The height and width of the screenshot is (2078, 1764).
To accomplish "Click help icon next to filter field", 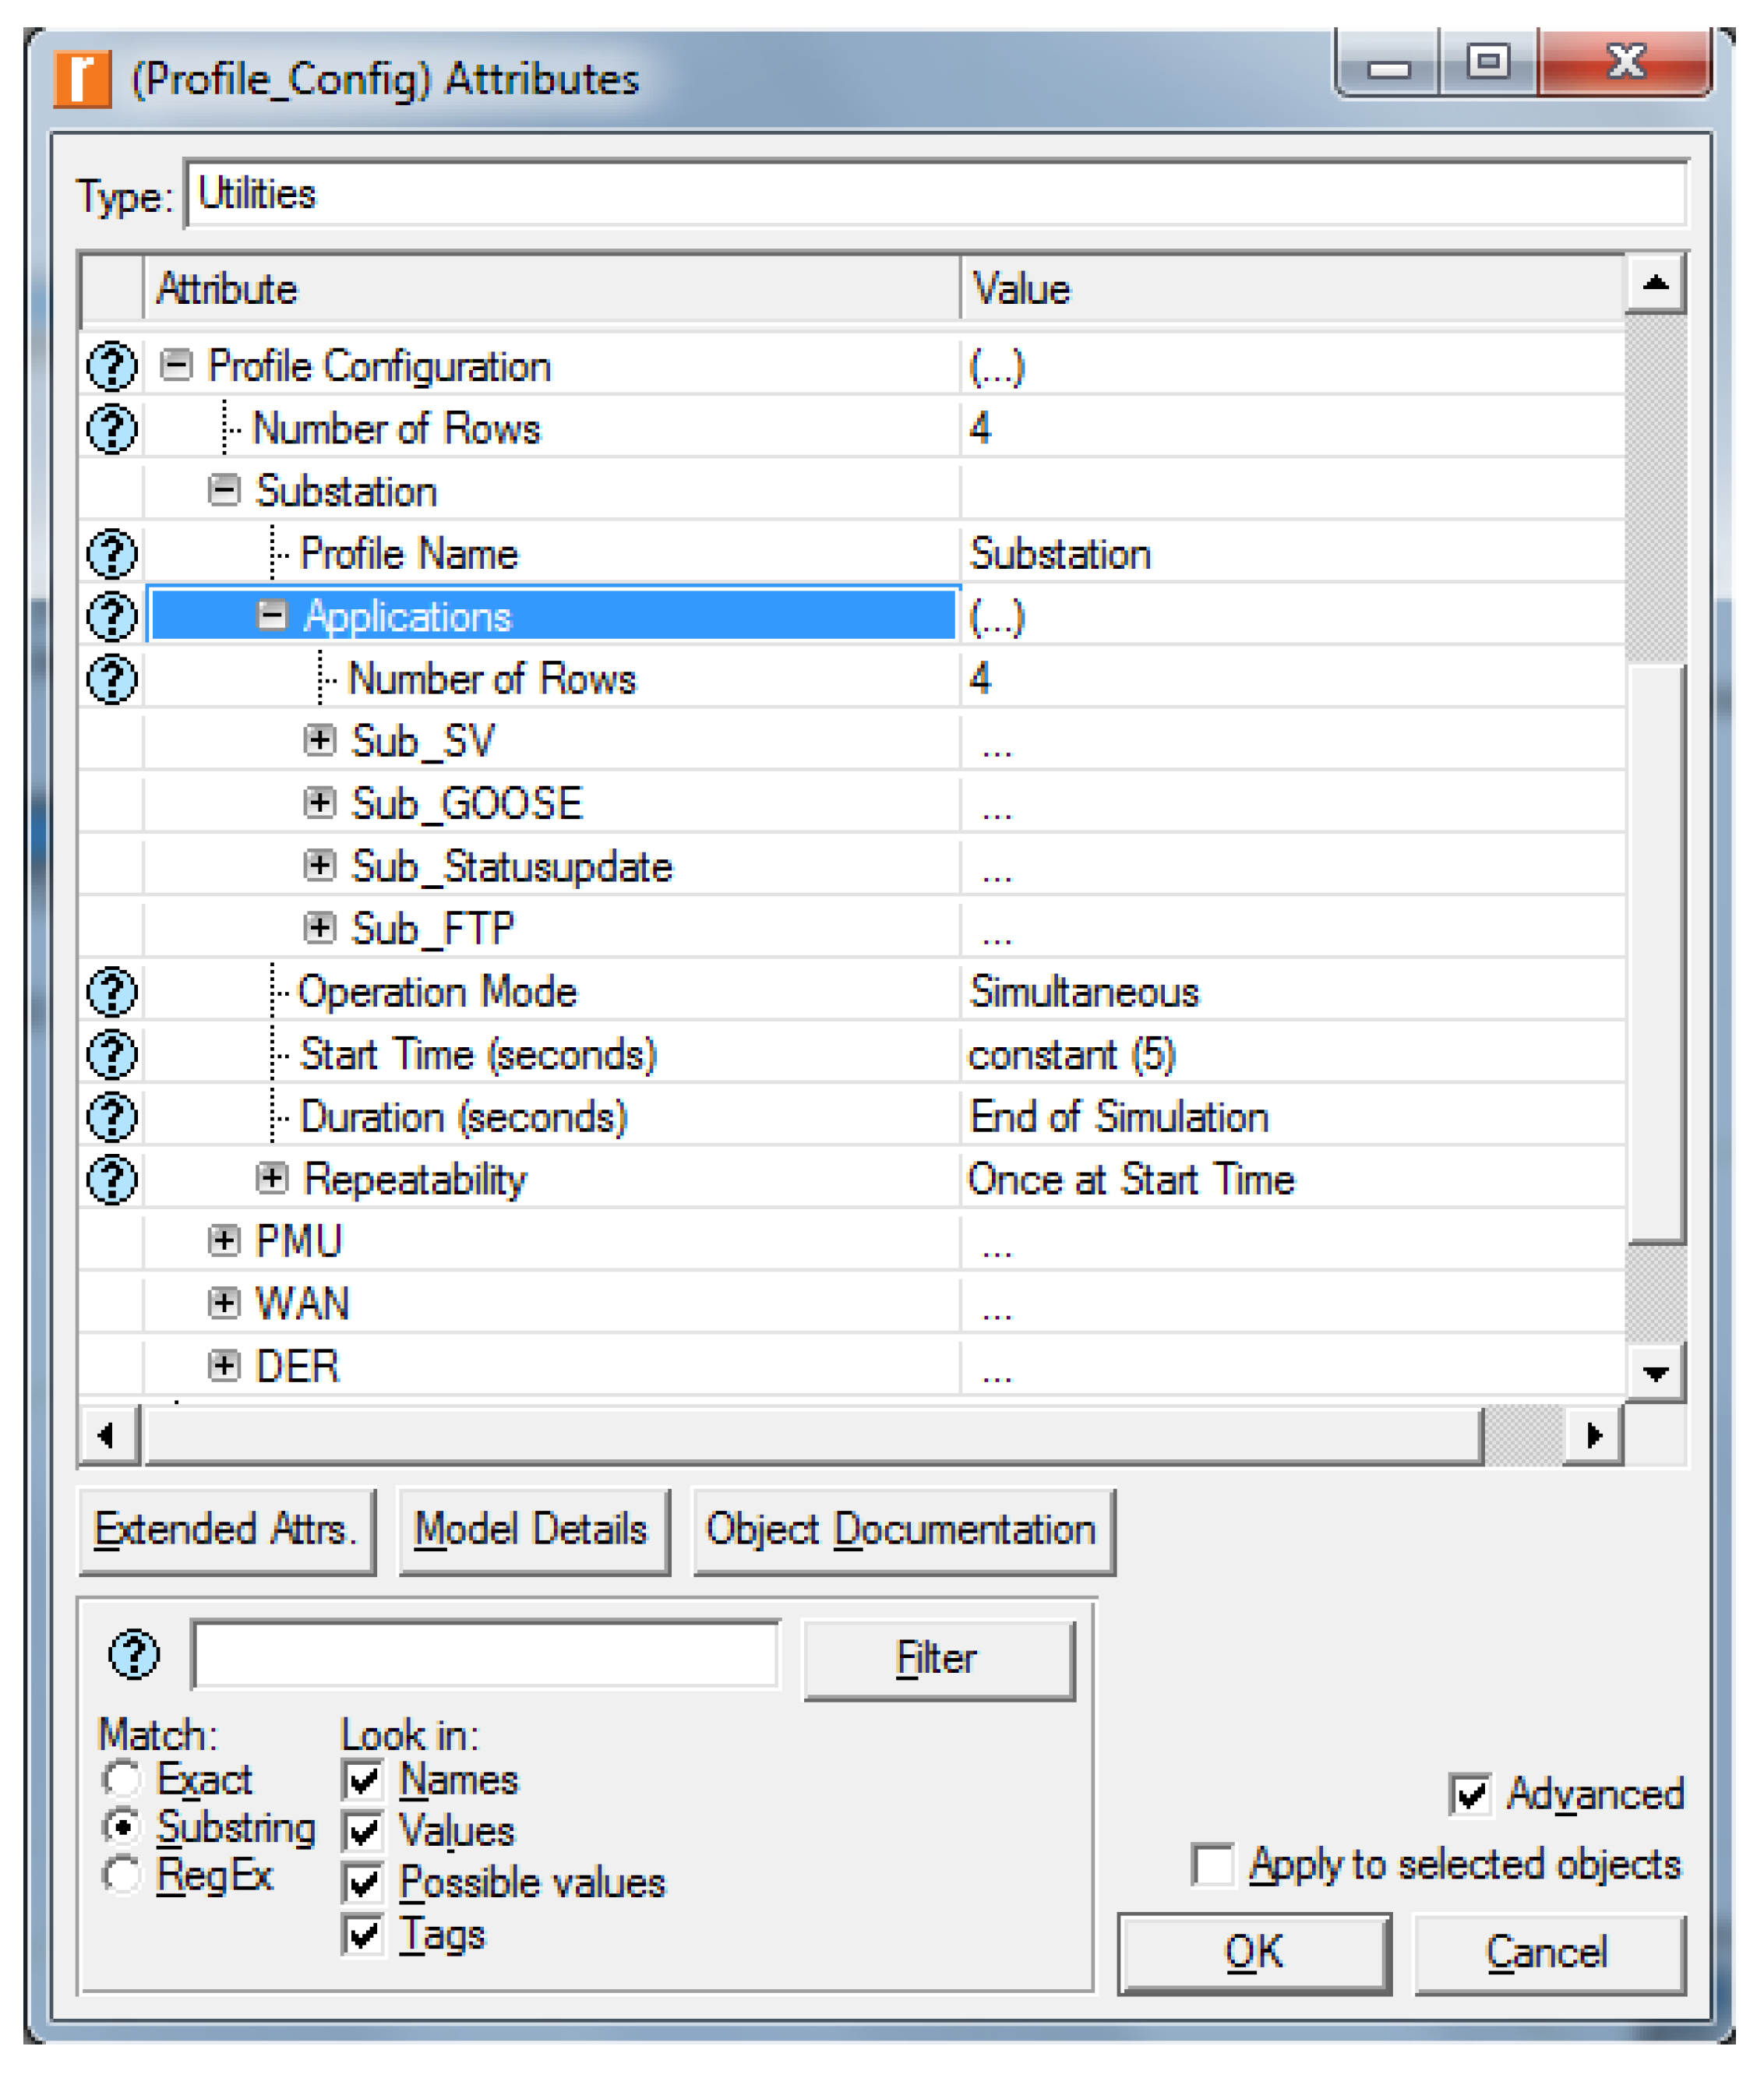I will [x=133, y=1655].
